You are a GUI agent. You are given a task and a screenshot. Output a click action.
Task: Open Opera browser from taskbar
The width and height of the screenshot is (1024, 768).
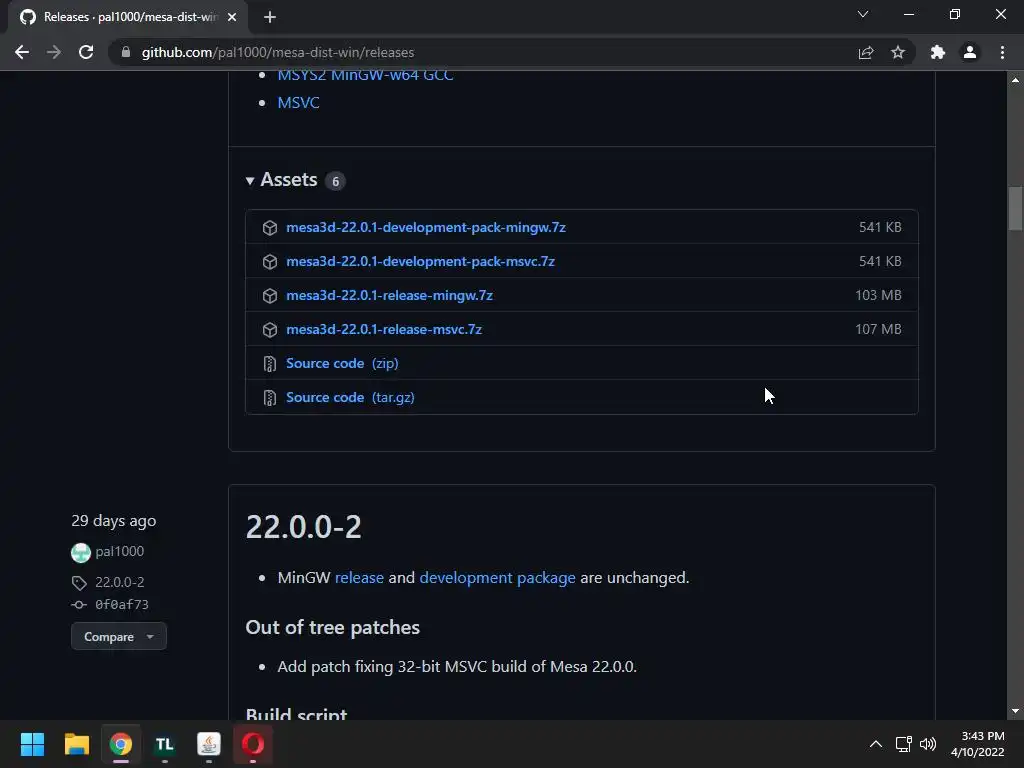click(253, 744)
